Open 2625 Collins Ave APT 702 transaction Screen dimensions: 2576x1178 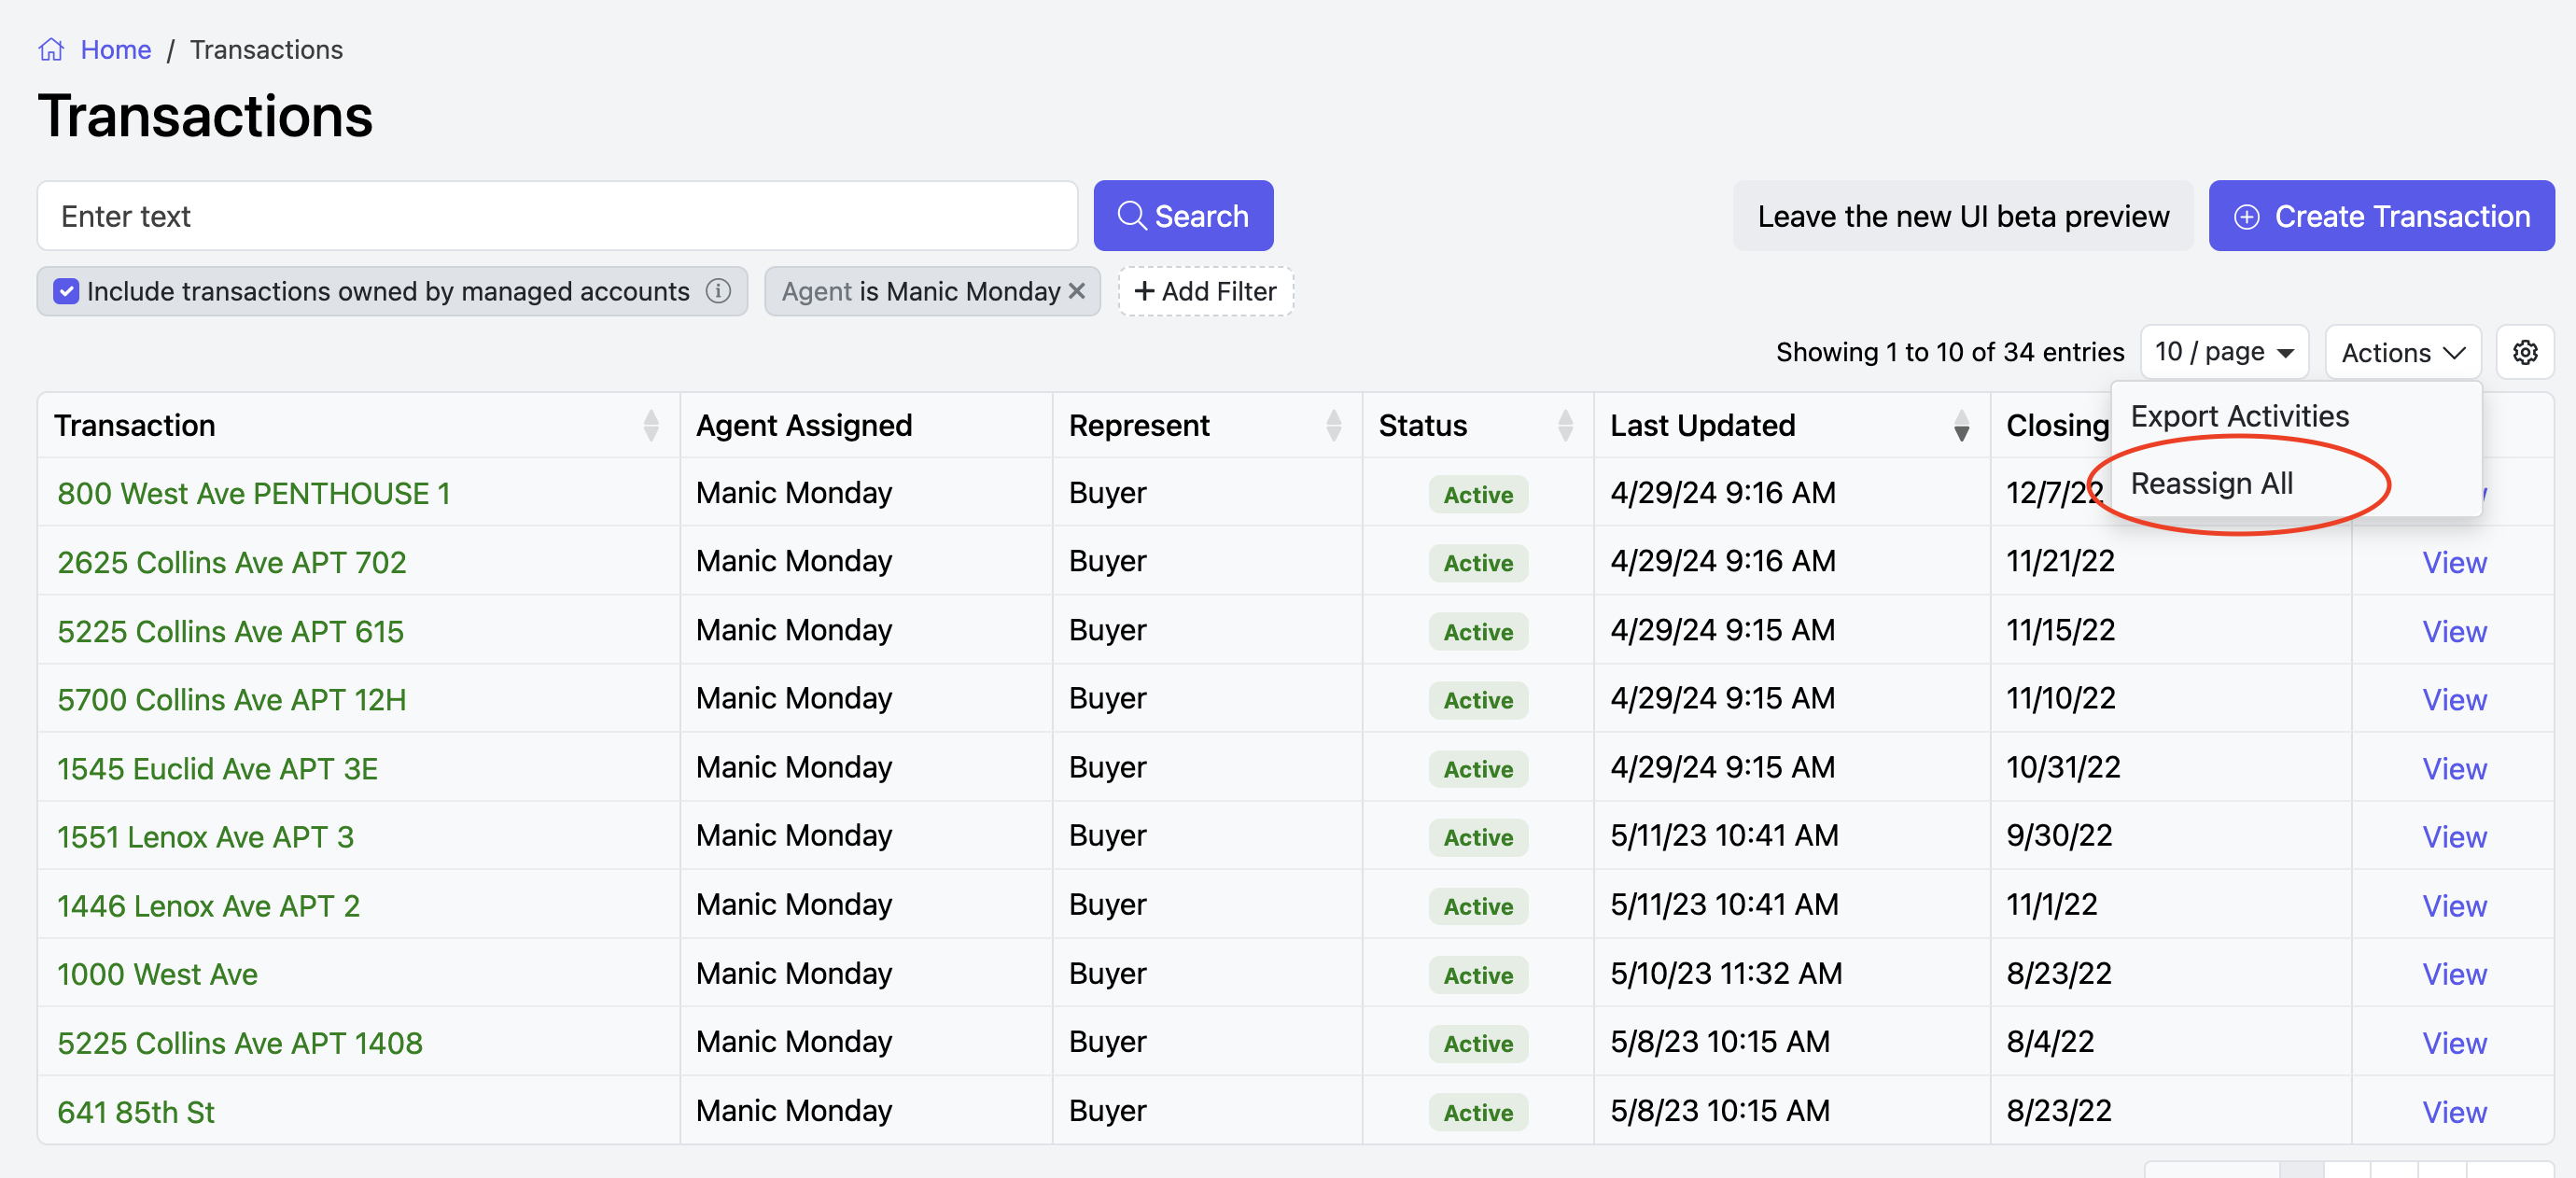232,562
